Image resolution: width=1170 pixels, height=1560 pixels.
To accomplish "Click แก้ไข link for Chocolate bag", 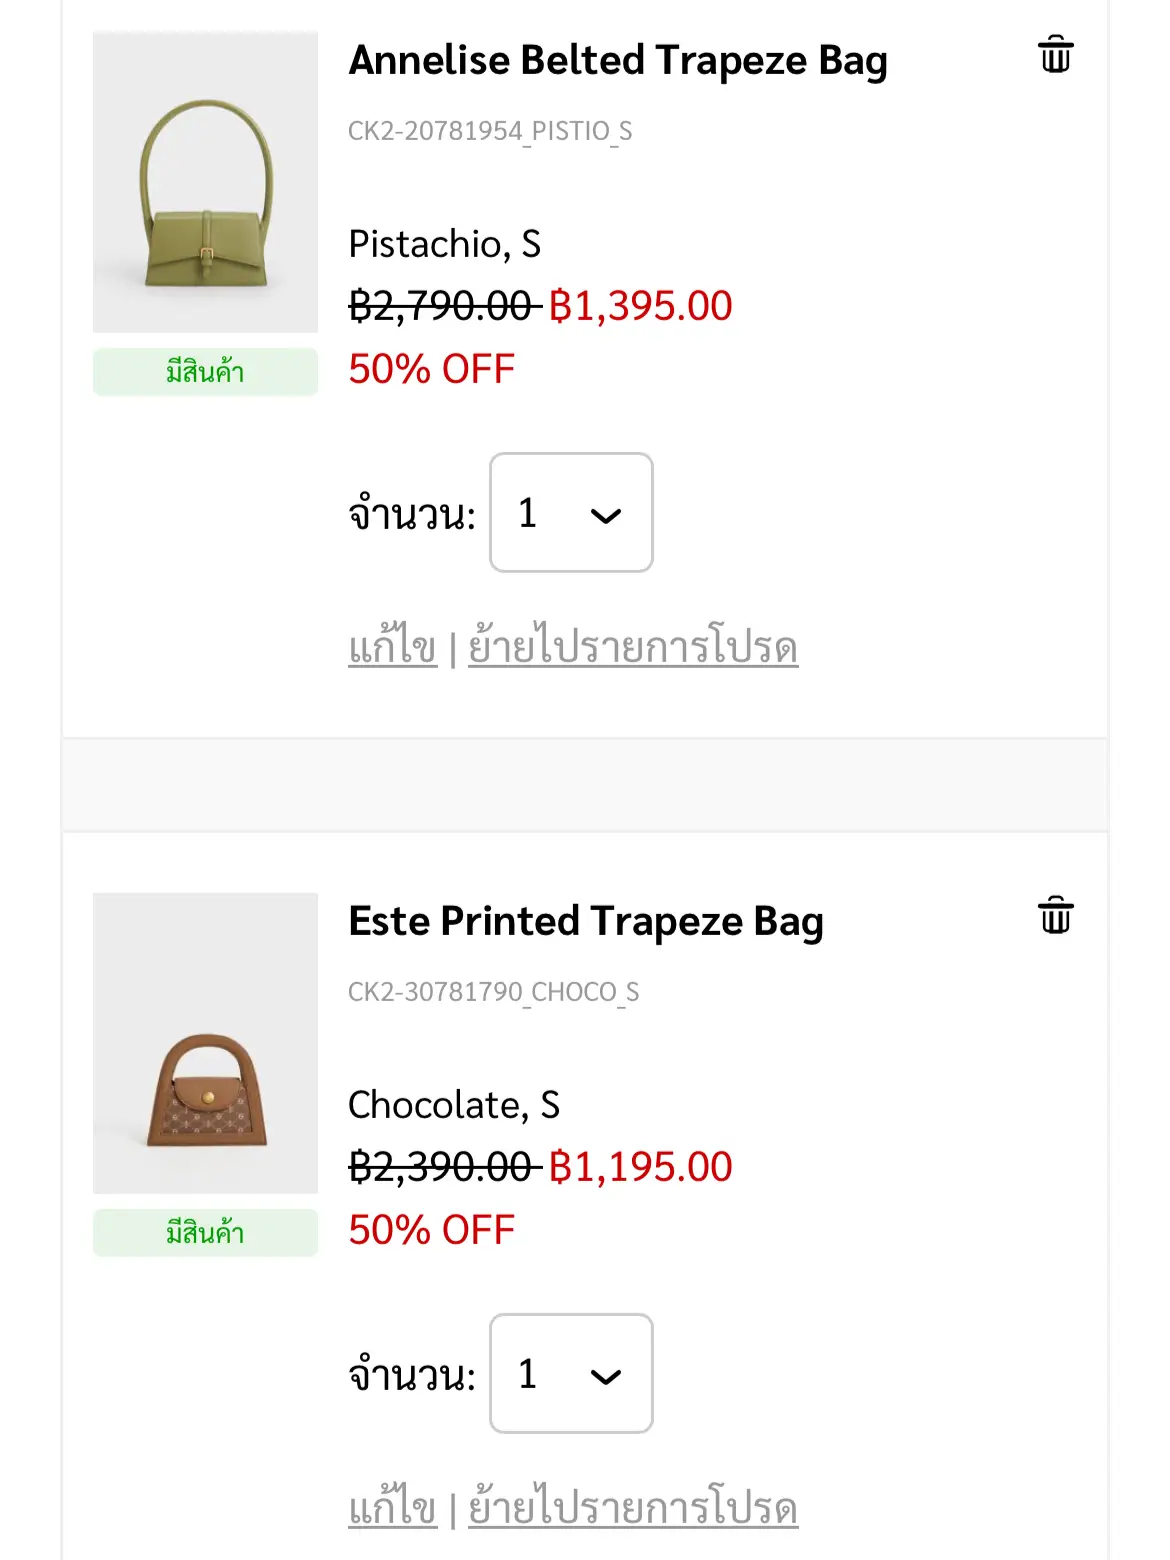I will tap(393, 1507).
